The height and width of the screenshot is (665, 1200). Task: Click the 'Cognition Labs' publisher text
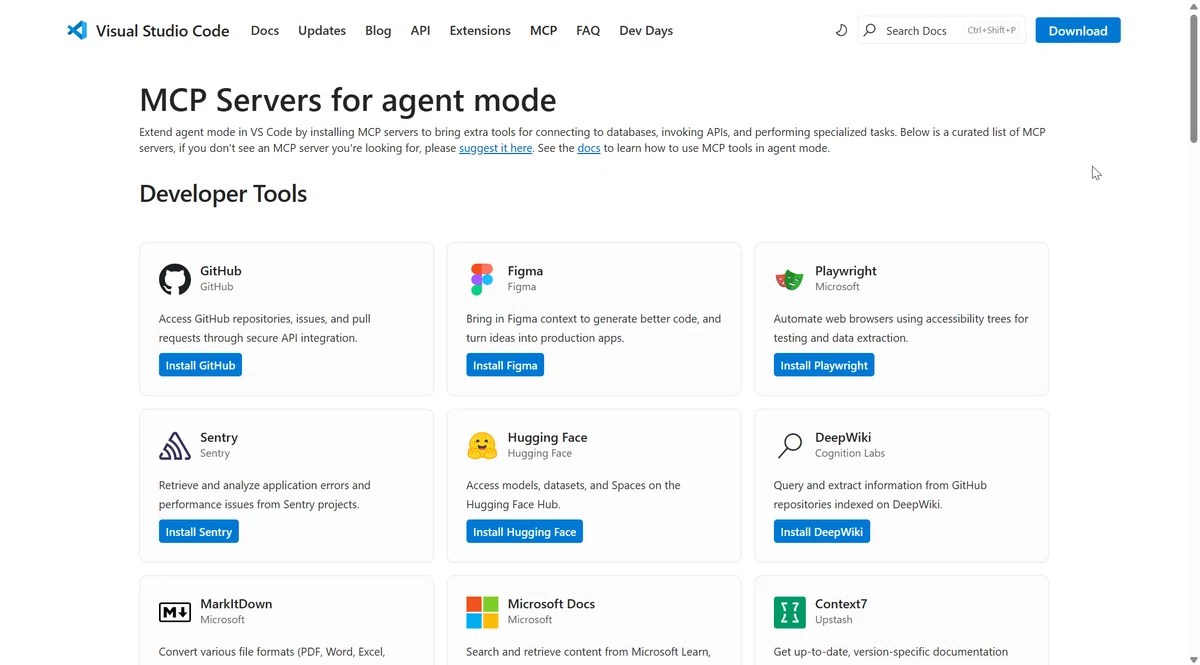[850, 453]
